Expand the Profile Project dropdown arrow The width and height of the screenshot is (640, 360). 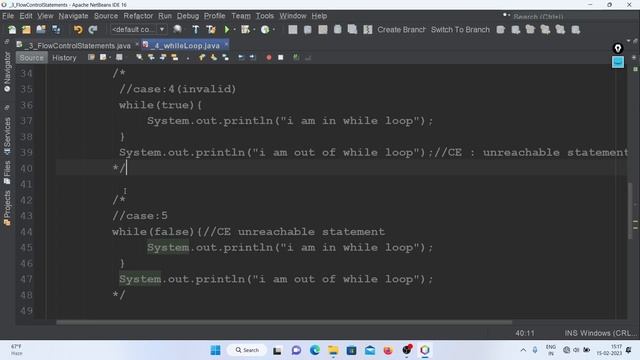(x=273, y=29)
